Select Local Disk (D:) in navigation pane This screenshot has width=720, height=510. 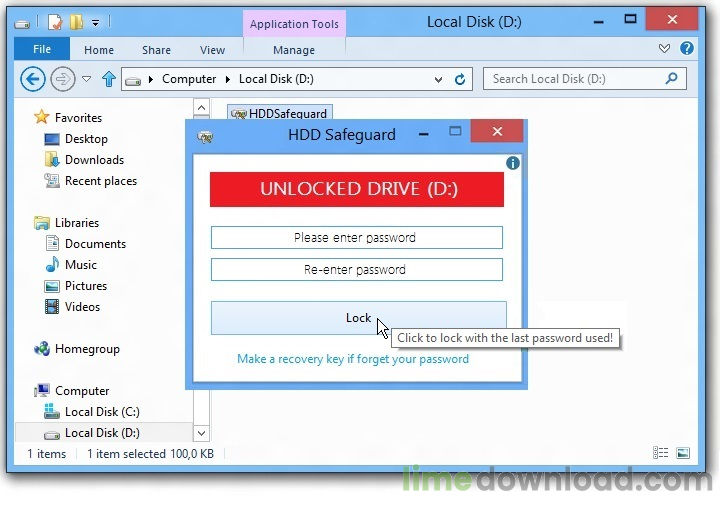coord(102,433)
